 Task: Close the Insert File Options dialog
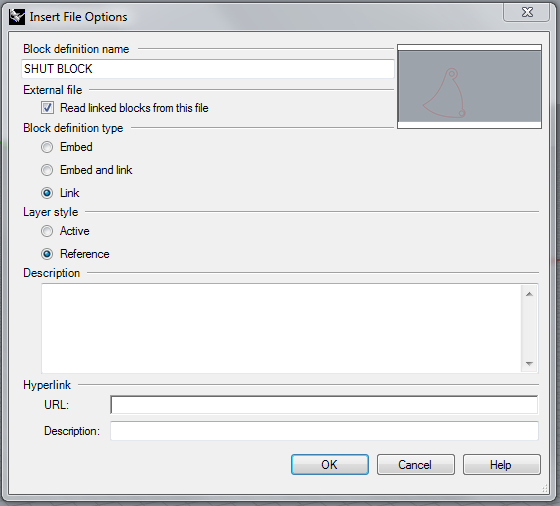click(526, 12)
